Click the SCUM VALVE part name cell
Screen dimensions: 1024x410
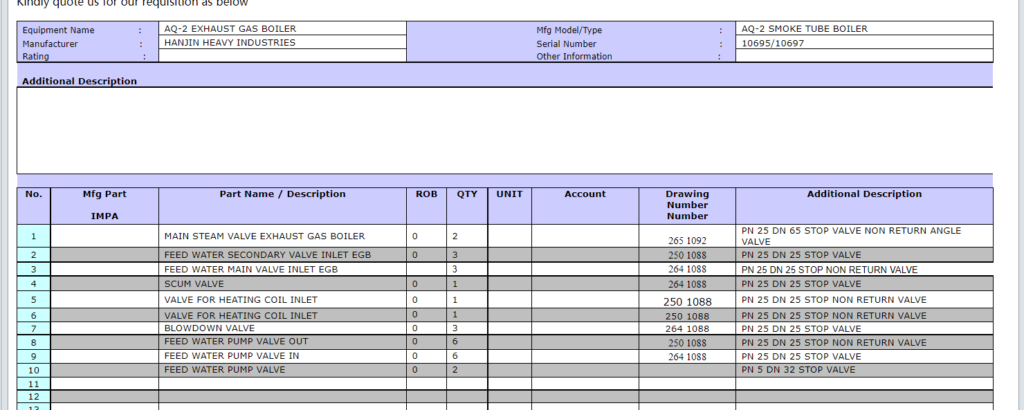coord(282,284)
